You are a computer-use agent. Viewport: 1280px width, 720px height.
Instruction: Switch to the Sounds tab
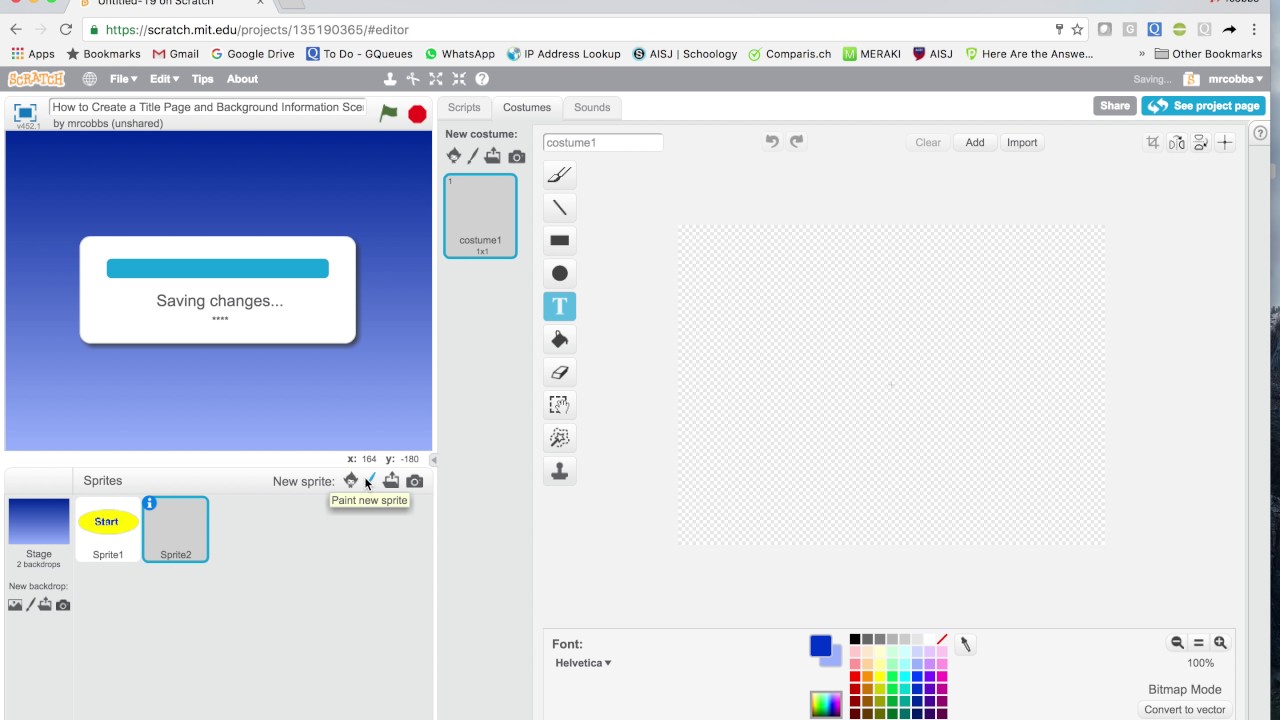(x=592, y=107)
